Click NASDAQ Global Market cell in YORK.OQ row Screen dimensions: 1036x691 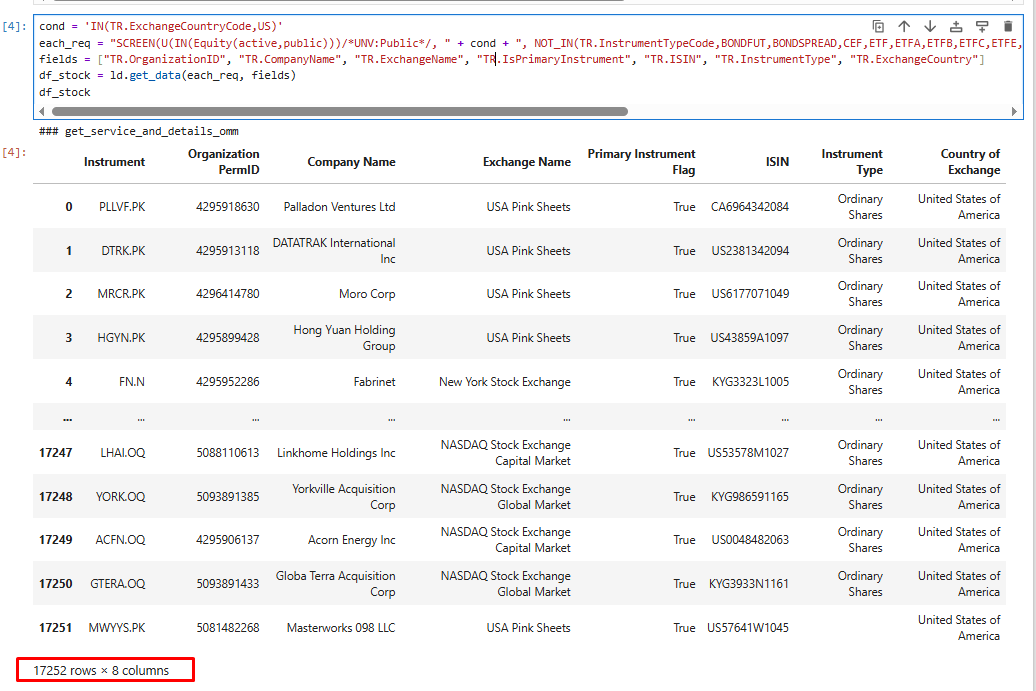pos(505,497)
